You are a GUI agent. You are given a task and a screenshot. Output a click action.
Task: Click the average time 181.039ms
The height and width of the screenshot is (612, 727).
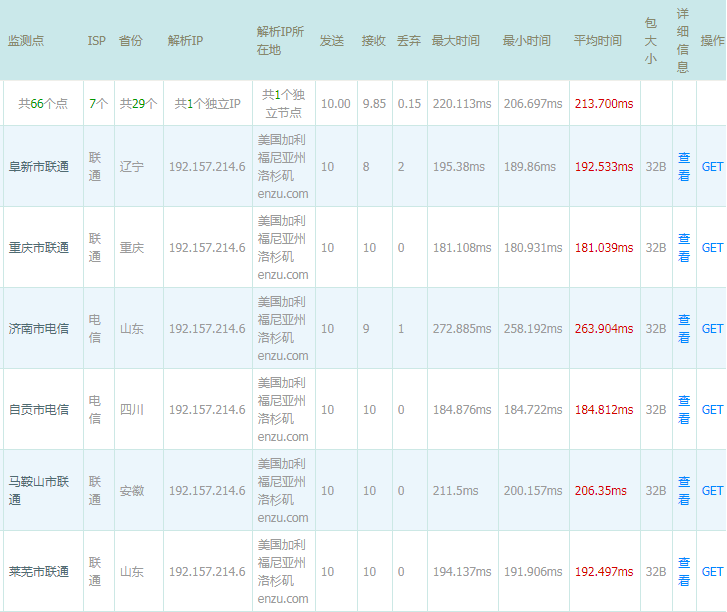point(604,248)
